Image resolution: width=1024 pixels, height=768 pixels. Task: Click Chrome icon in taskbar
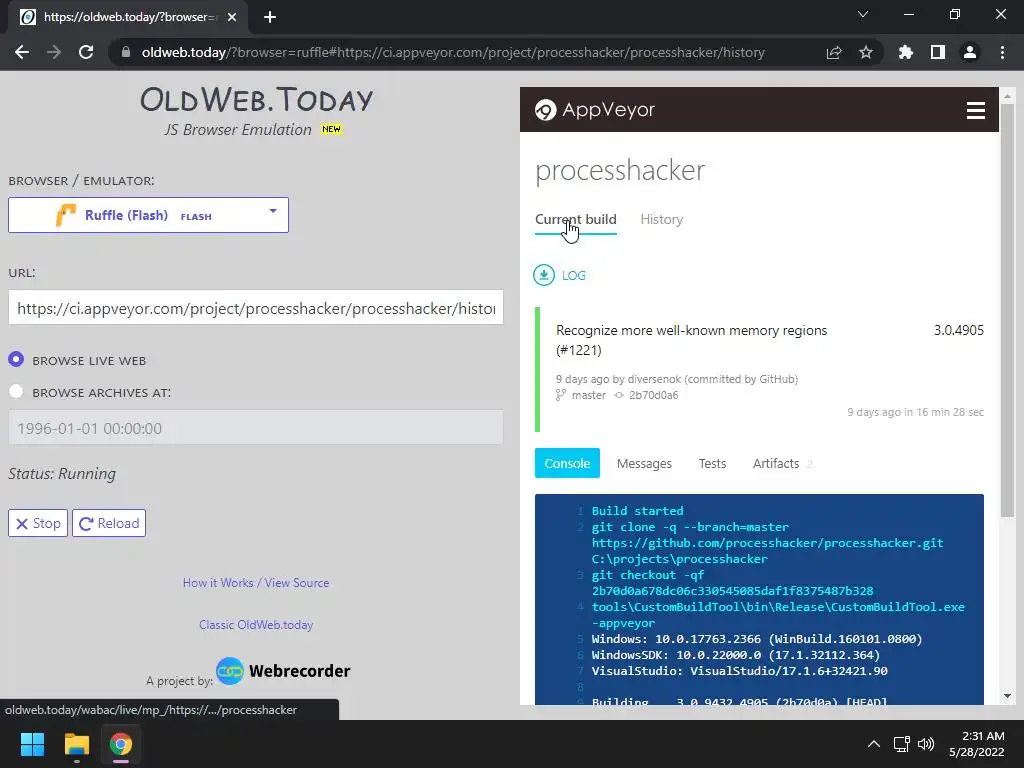(121, 744)
